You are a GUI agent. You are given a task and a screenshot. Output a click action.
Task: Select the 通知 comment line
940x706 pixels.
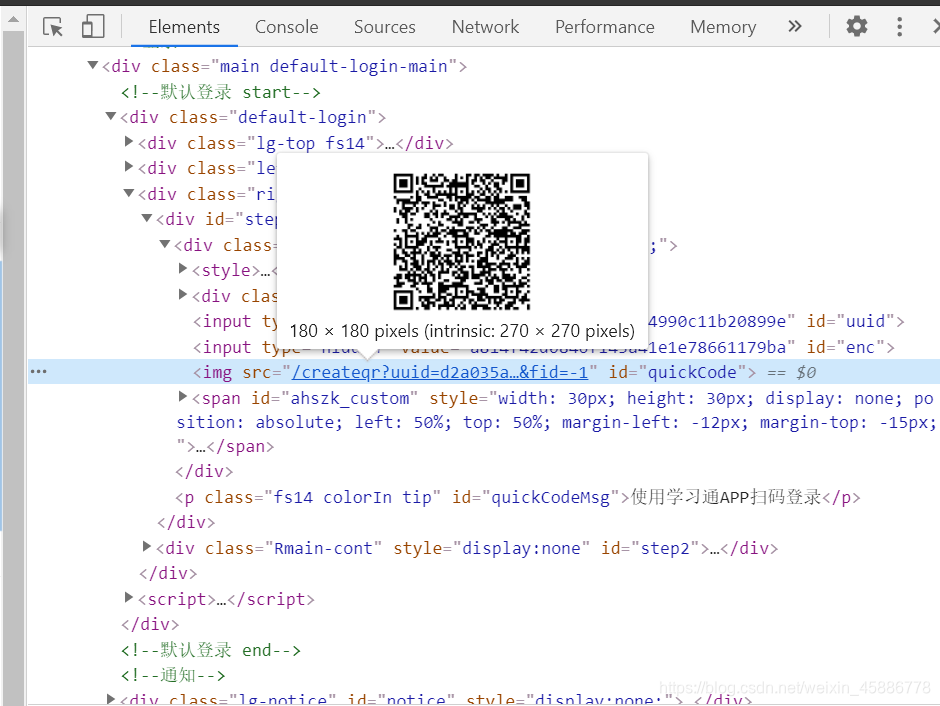173,675
